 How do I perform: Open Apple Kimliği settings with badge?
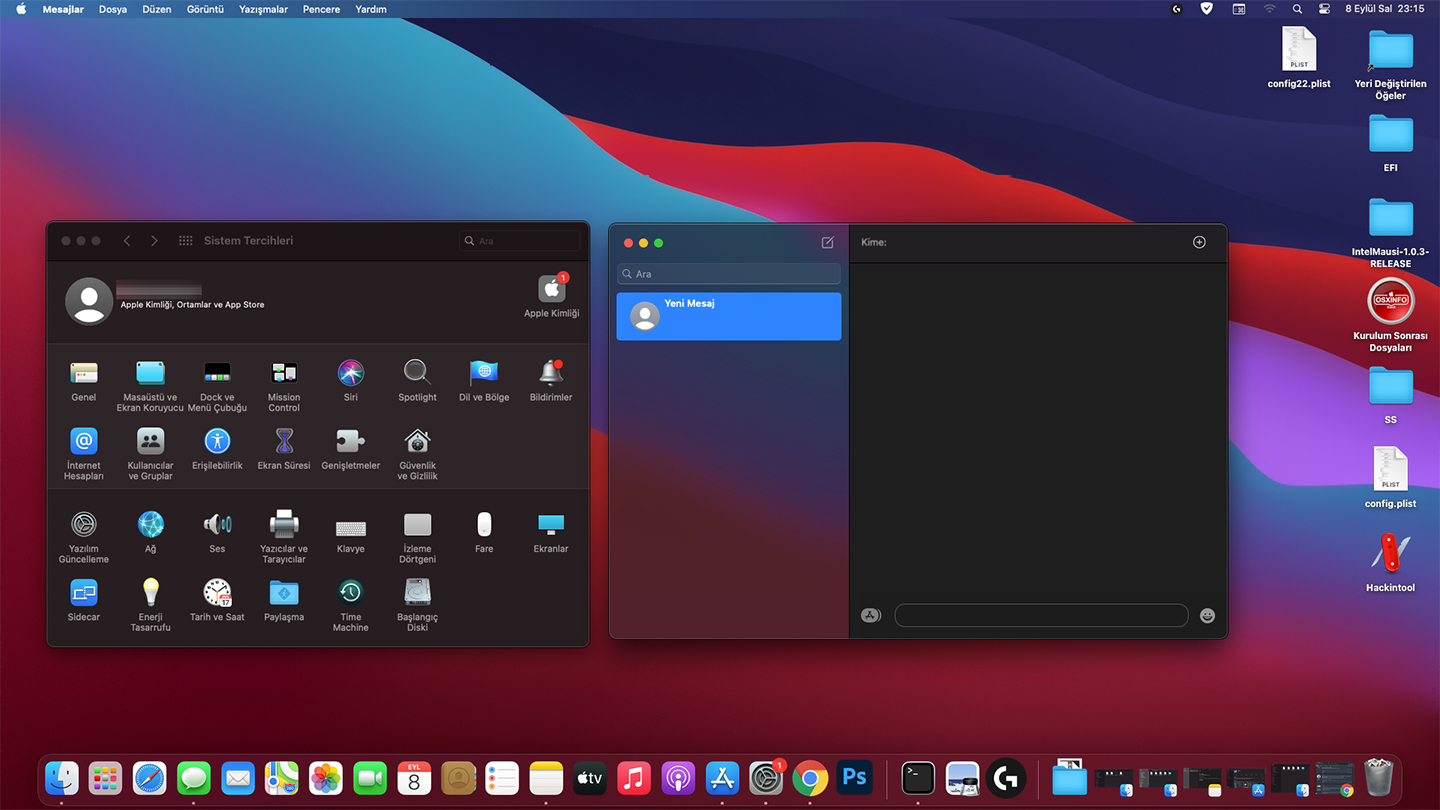pyautogui.click(x=551, y=290)
